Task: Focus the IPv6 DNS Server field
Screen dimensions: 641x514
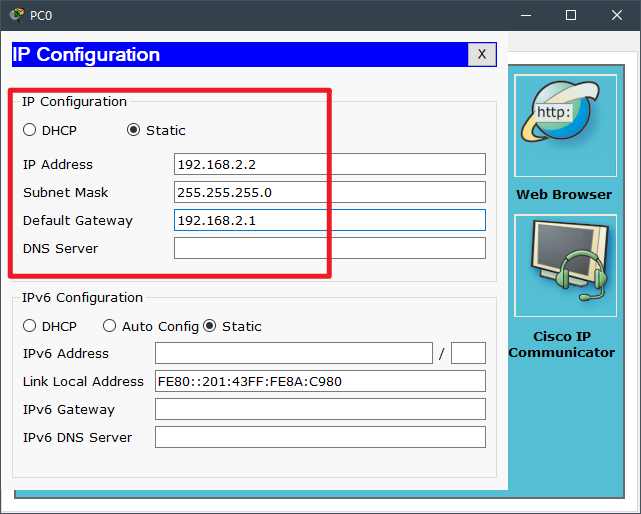Action: (319, 437)
